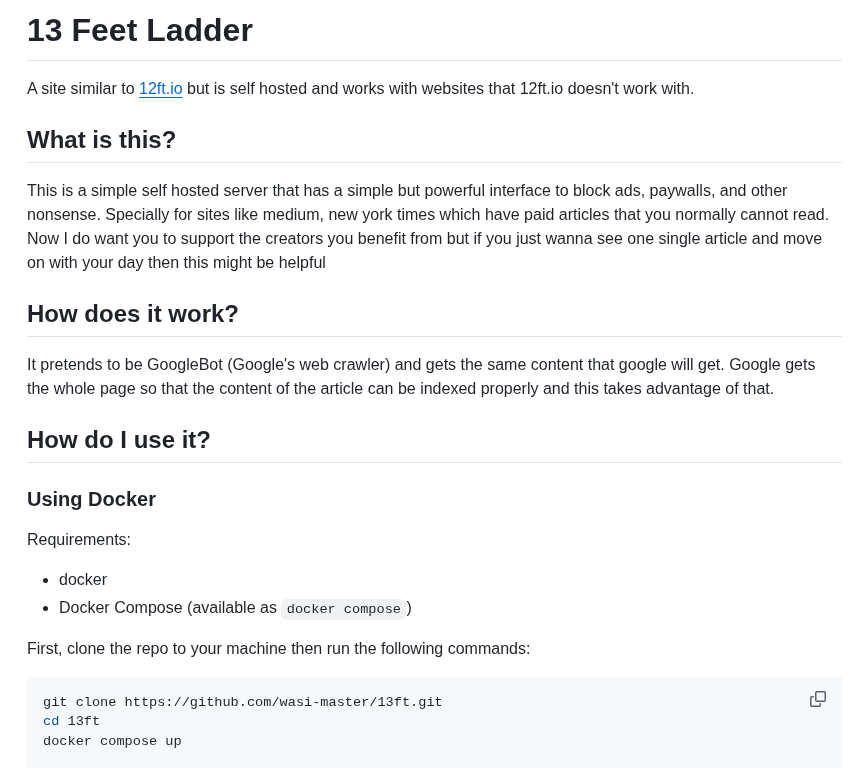This screenshot has height=769, width=864.
Task: Click the Docker Compose bullet item text
Action: pos(235,608)
